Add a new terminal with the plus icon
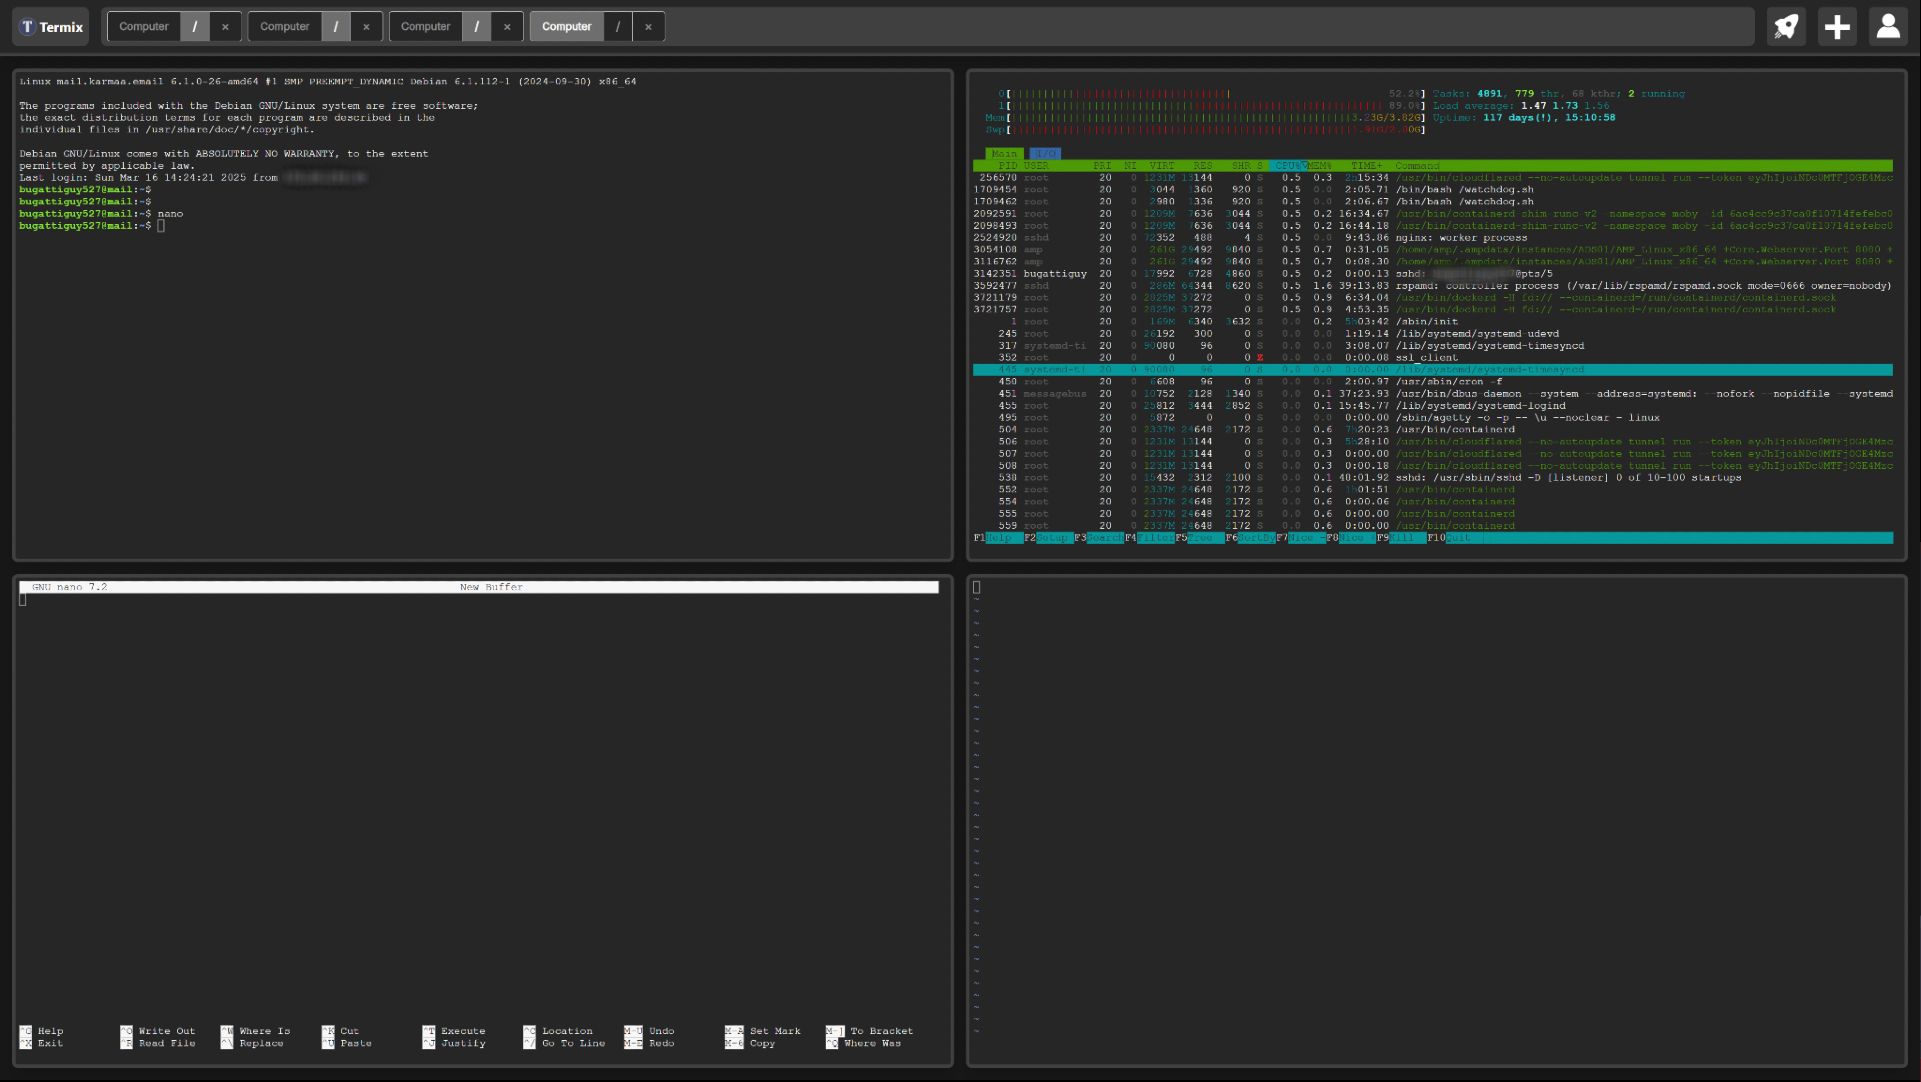Image resolution: width=1921 pixels, height=1082 pixels. [x=1837, y=26]
